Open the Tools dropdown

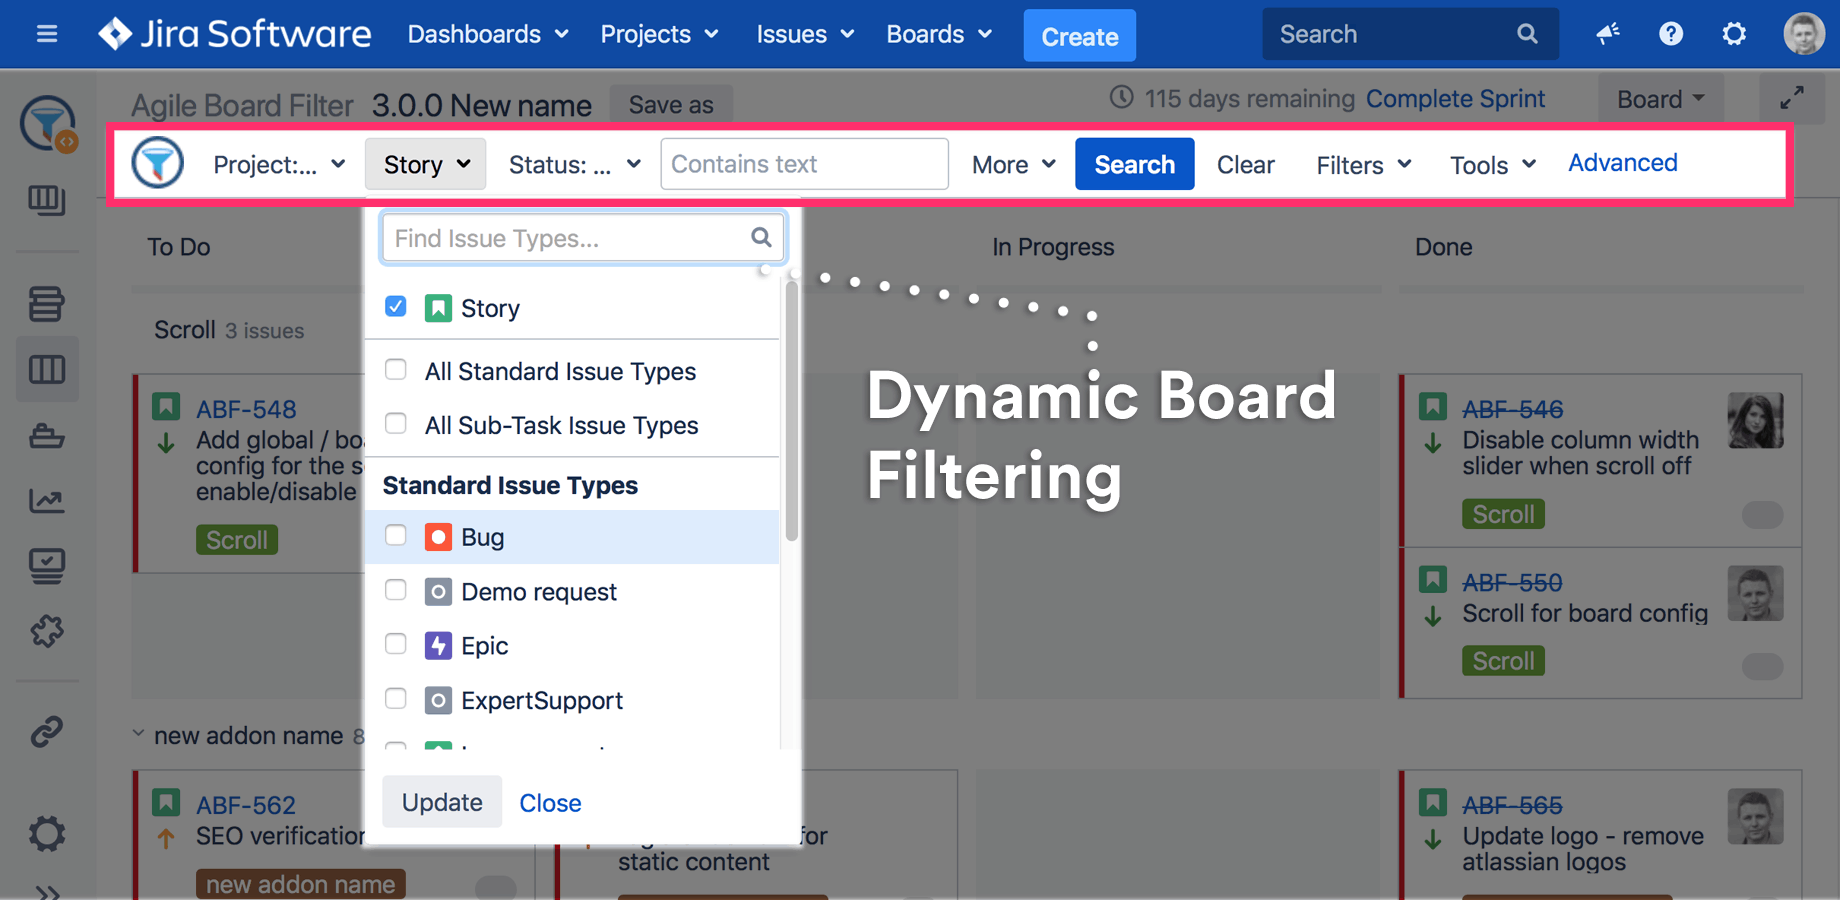[x=1490, y=164]
